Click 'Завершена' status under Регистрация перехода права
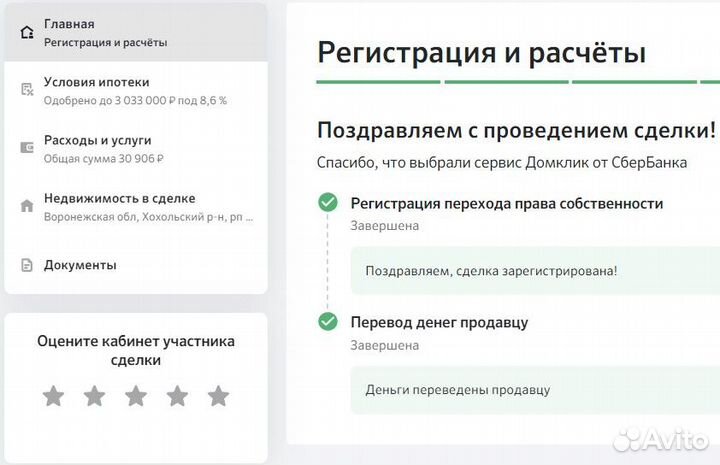This screenshot has width=720, height=465. pyautogui.click(x=385, y=226)
